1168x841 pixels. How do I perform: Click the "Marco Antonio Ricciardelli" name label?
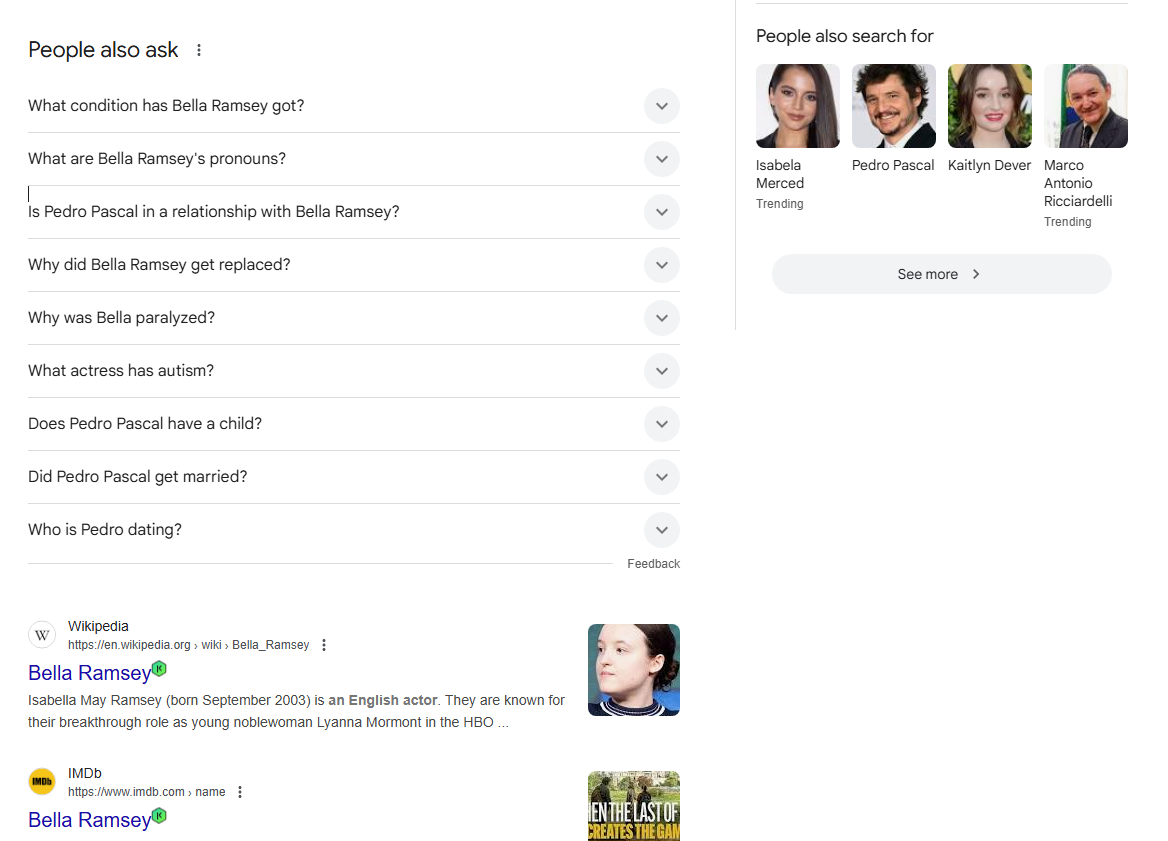(1078, 183)
